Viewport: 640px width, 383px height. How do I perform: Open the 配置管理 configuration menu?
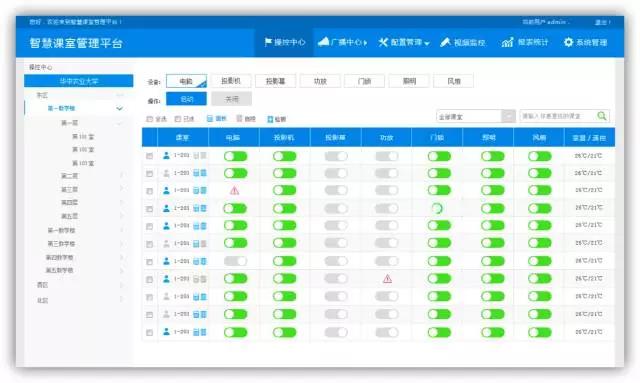coord(404,42)
